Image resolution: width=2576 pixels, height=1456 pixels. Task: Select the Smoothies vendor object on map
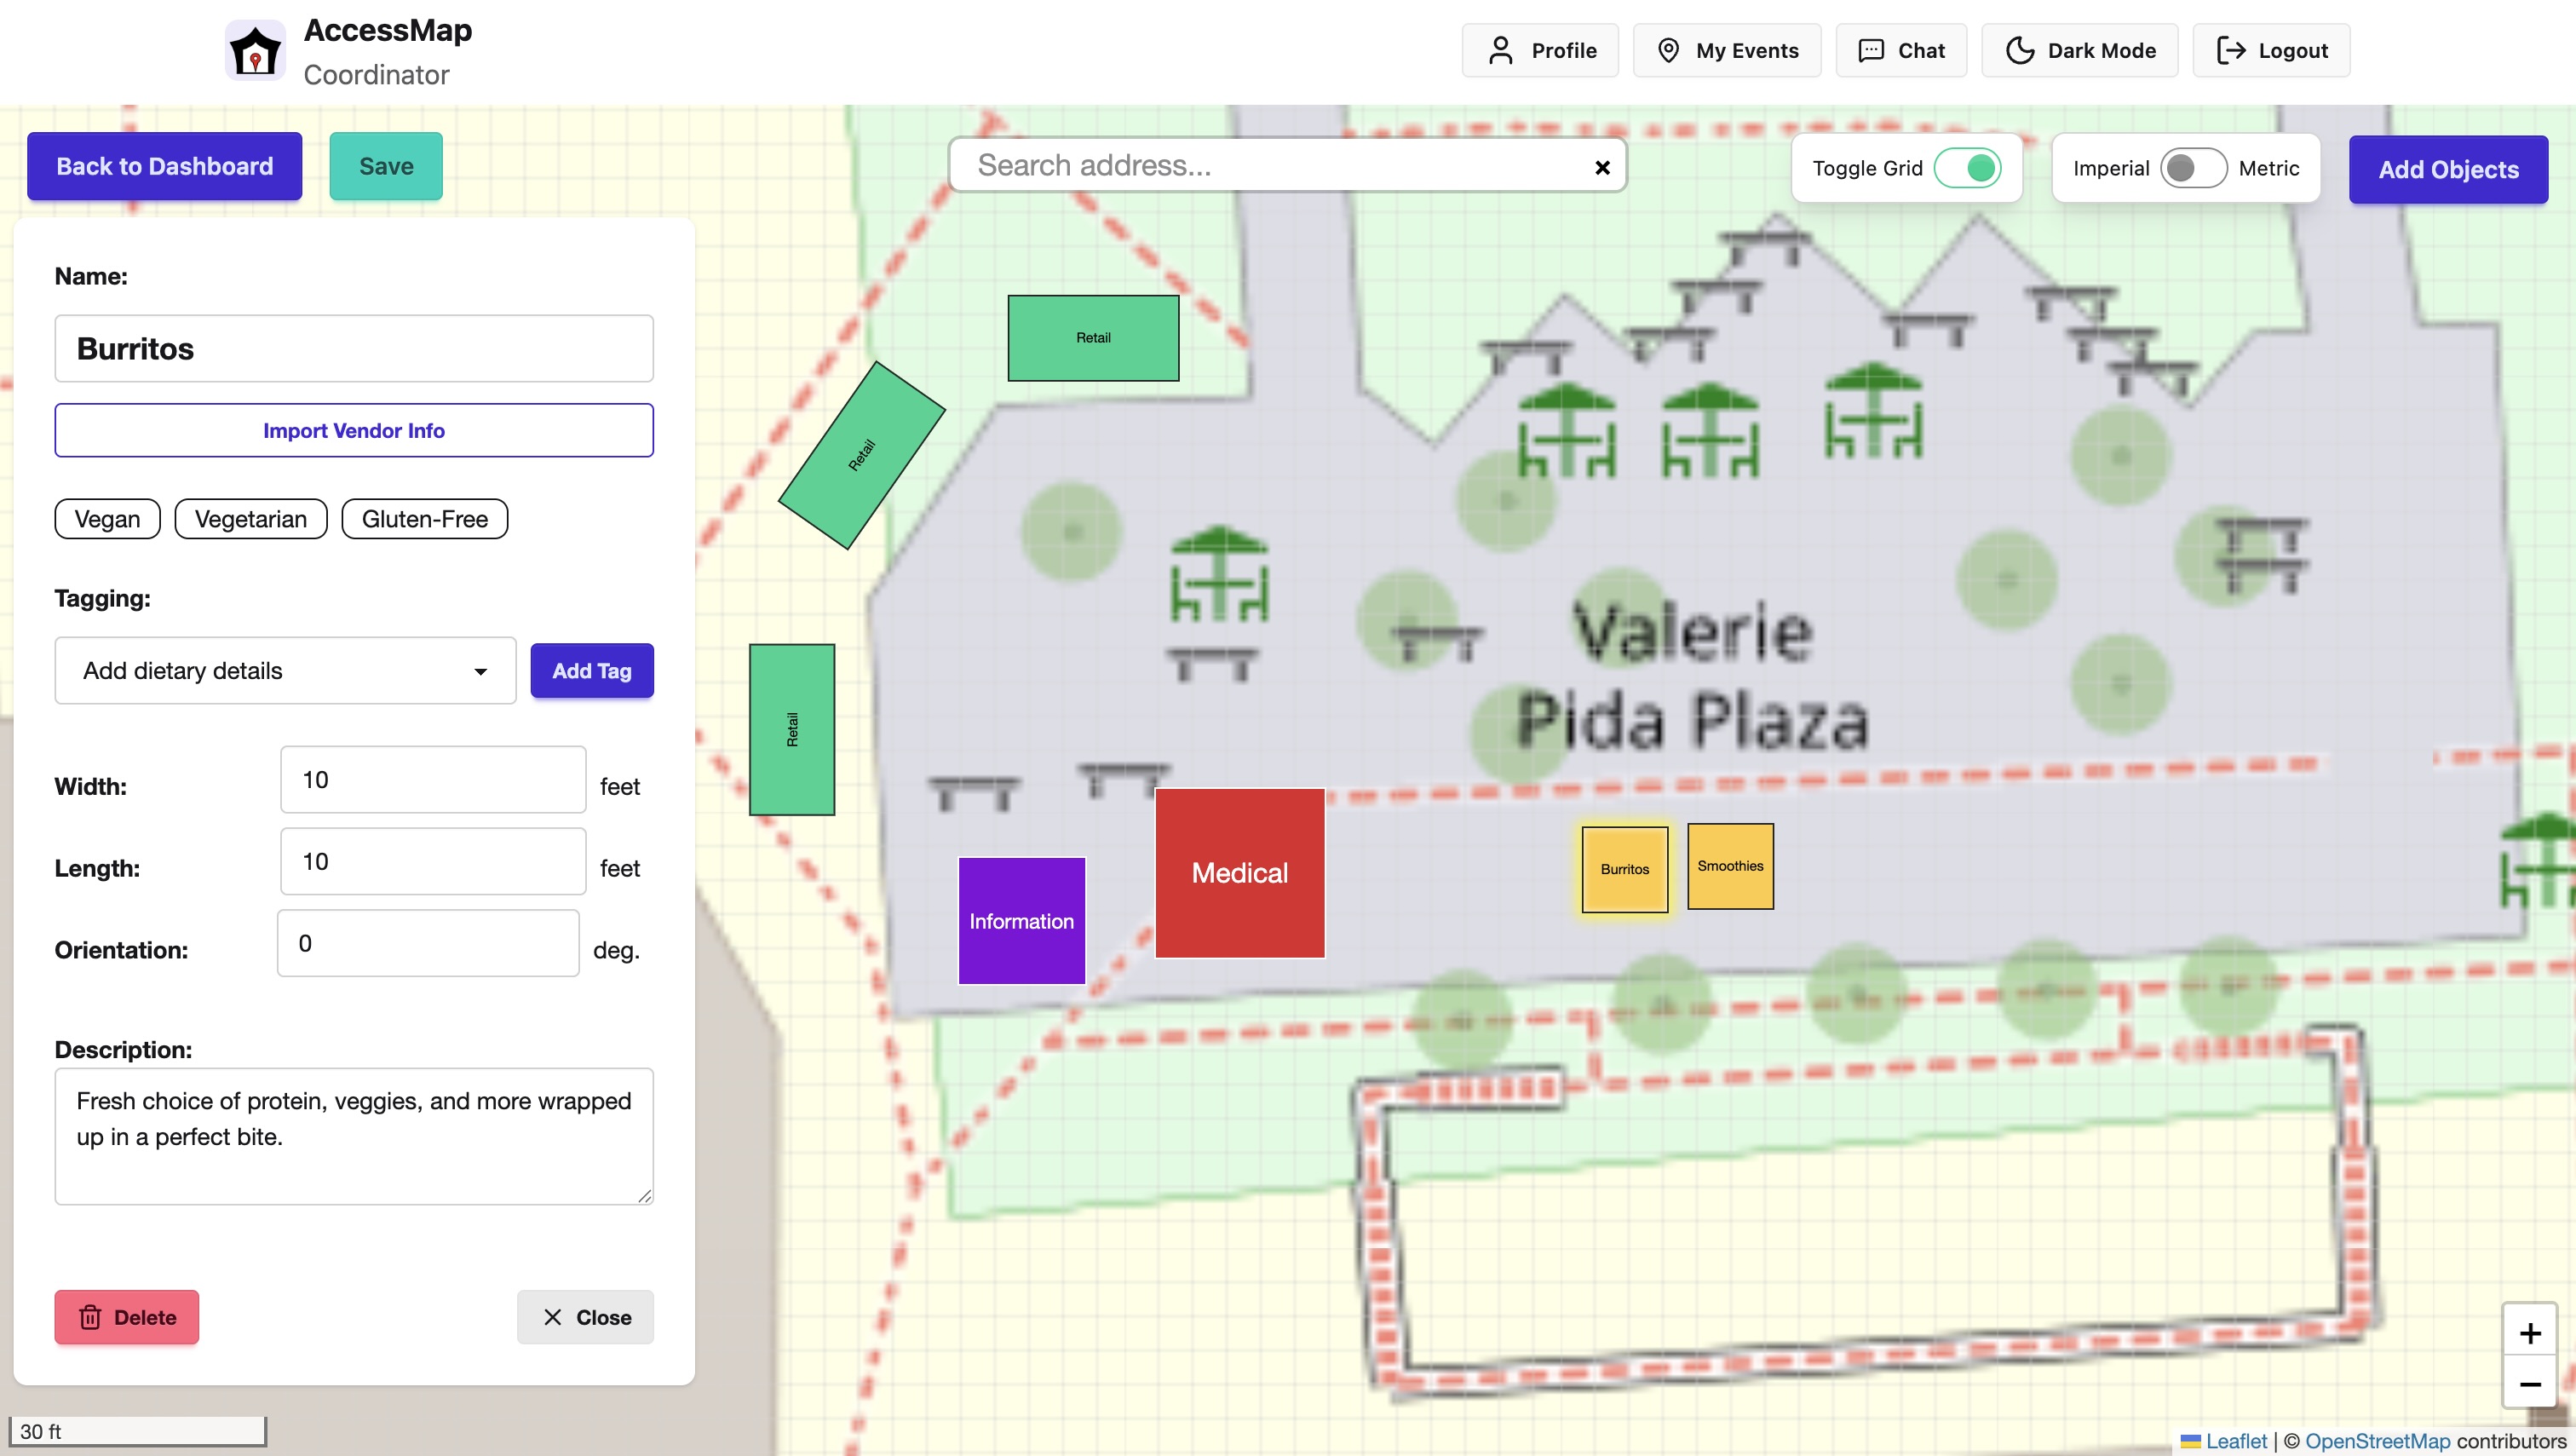(1730, 866)
